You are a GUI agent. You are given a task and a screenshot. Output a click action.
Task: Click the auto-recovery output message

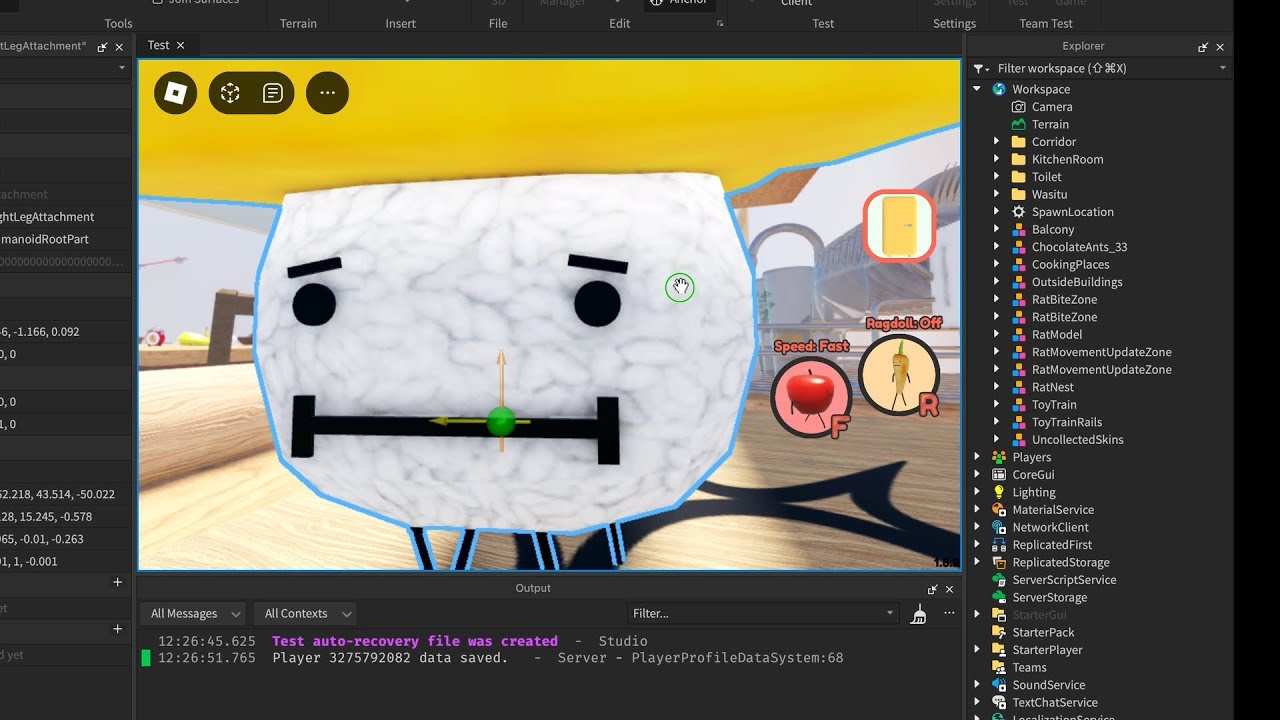click(415, 641)
